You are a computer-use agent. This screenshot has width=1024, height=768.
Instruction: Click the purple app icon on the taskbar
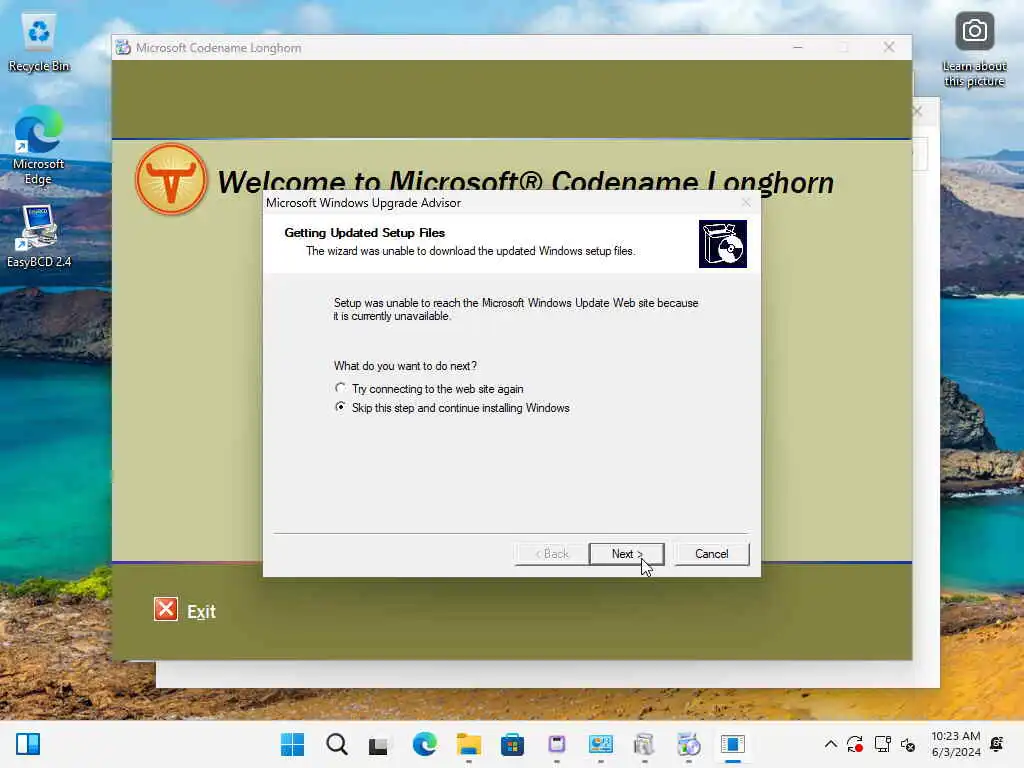pyautogui.click(x=556, y=744)
